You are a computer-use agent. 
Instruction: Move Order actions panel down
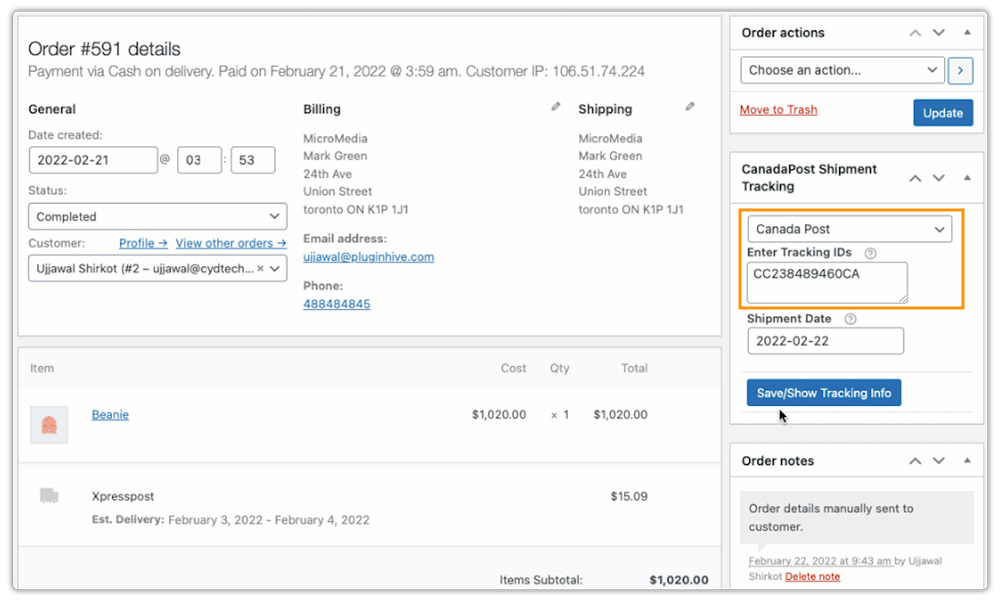939,33
